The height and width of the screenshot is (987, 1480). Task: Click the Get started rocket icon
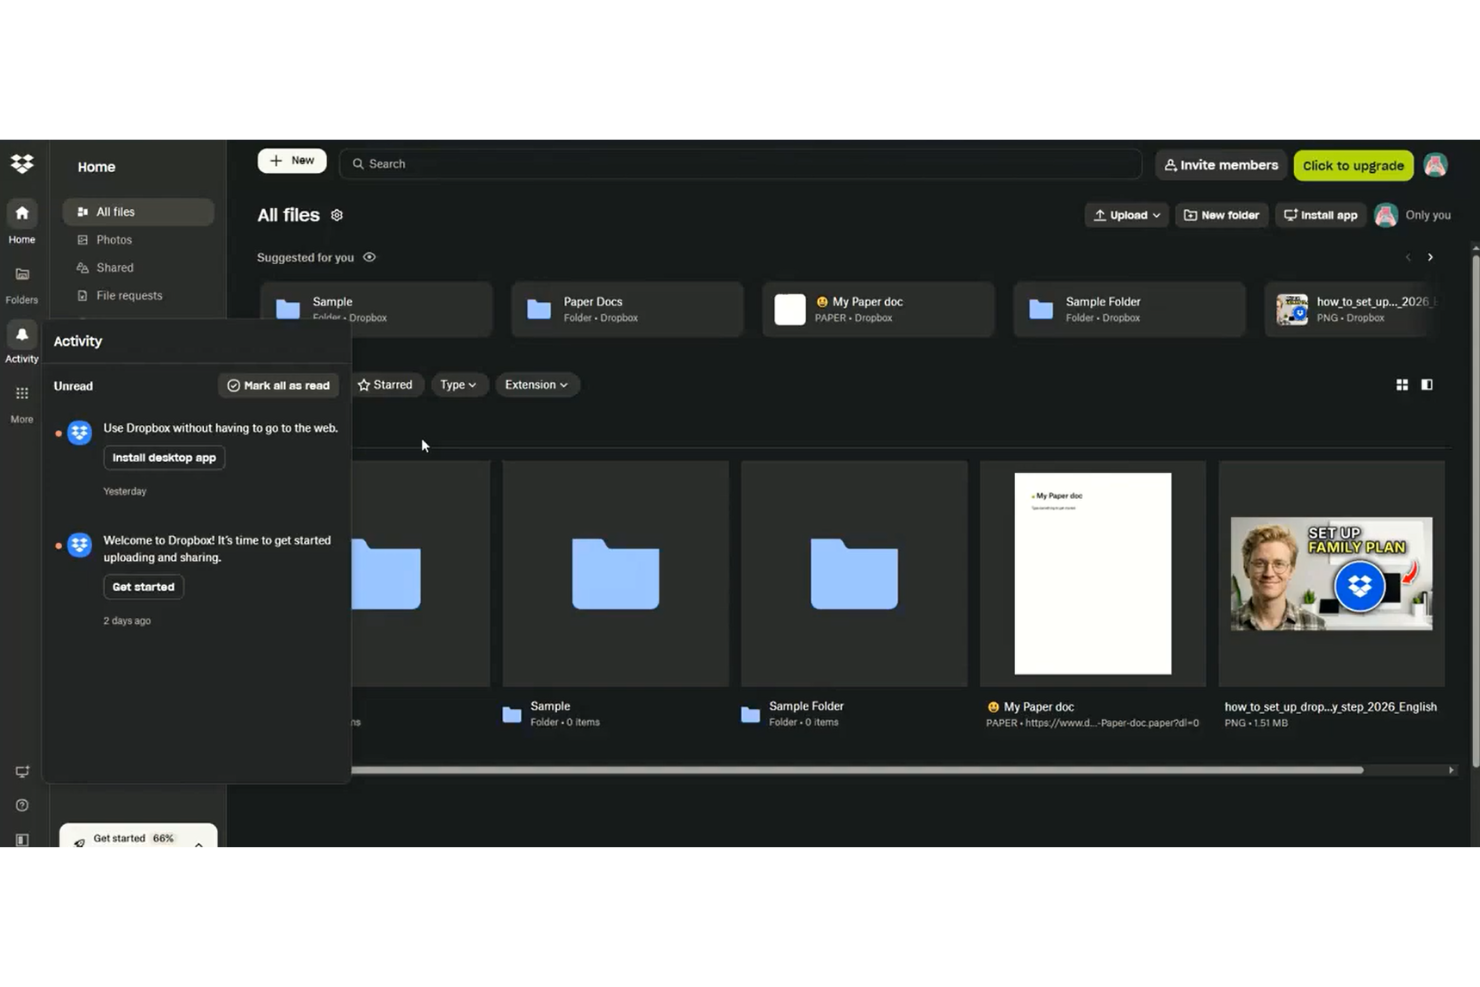coord(79,842)
